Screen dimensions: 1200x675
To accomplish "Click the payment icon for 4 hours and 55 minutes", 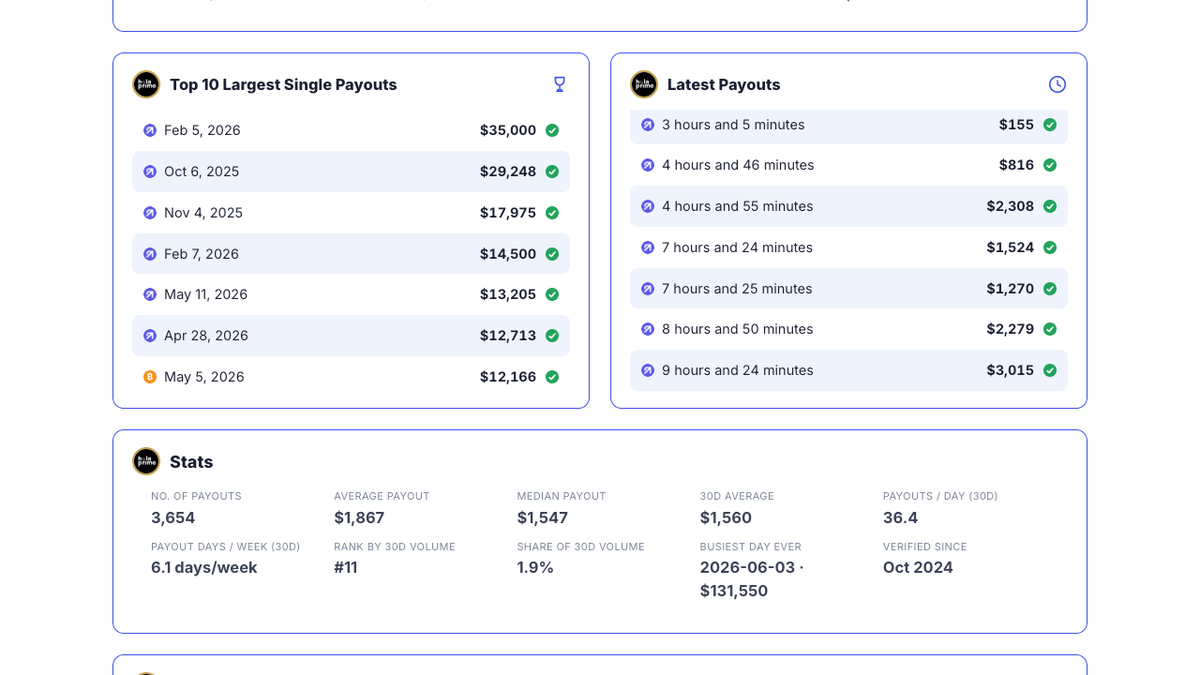I will coord(648,206).
